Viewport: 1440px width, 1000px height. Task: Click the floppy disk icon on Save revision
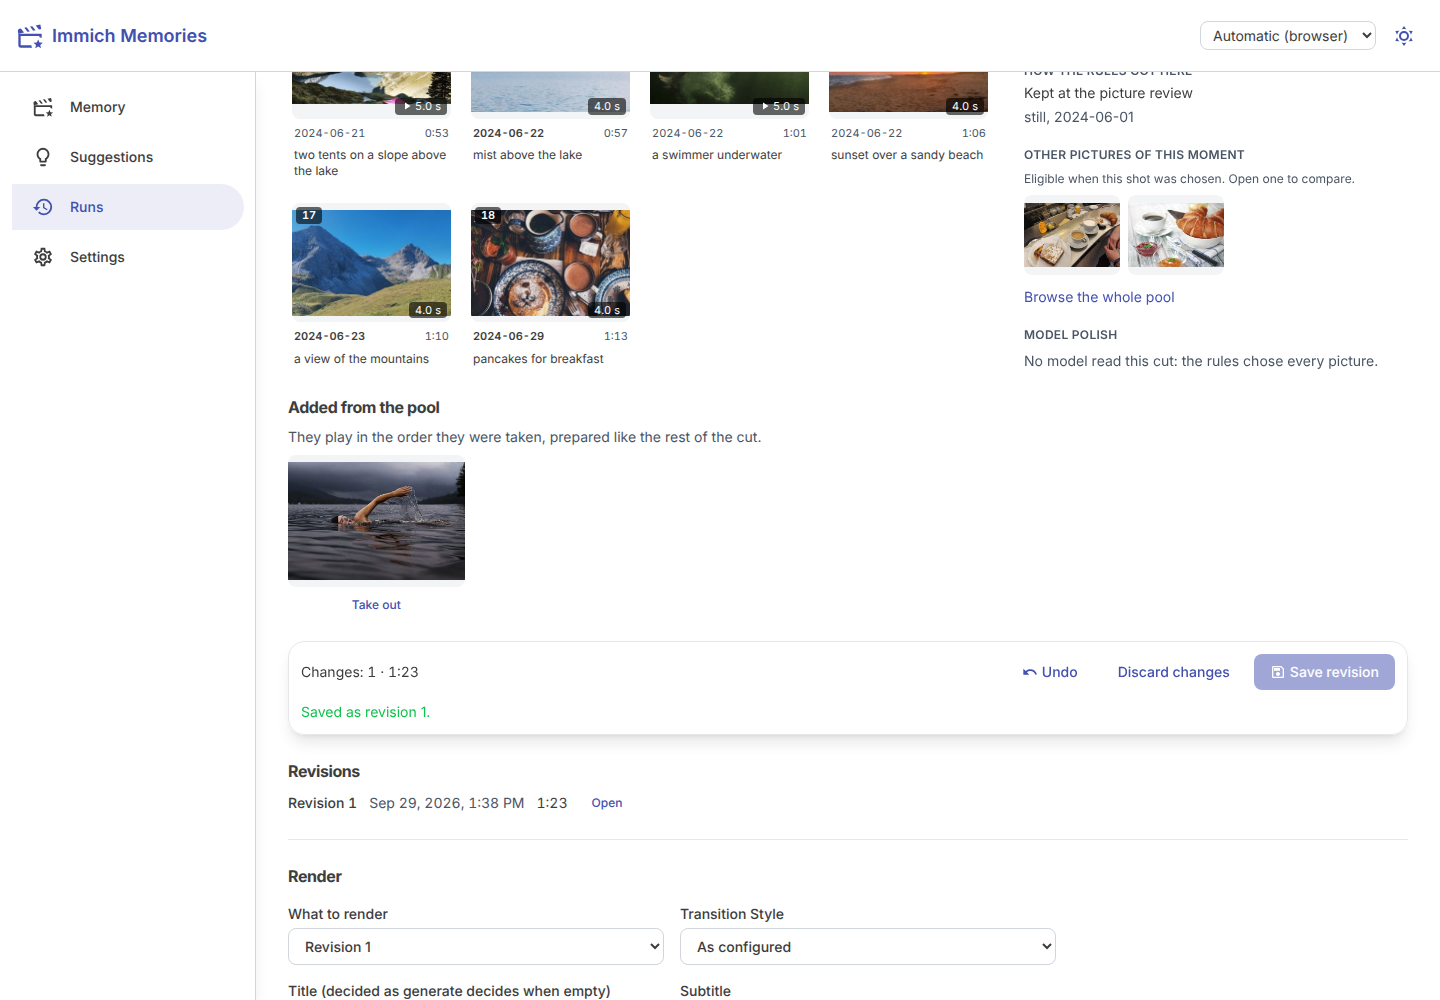point(1277,672)
